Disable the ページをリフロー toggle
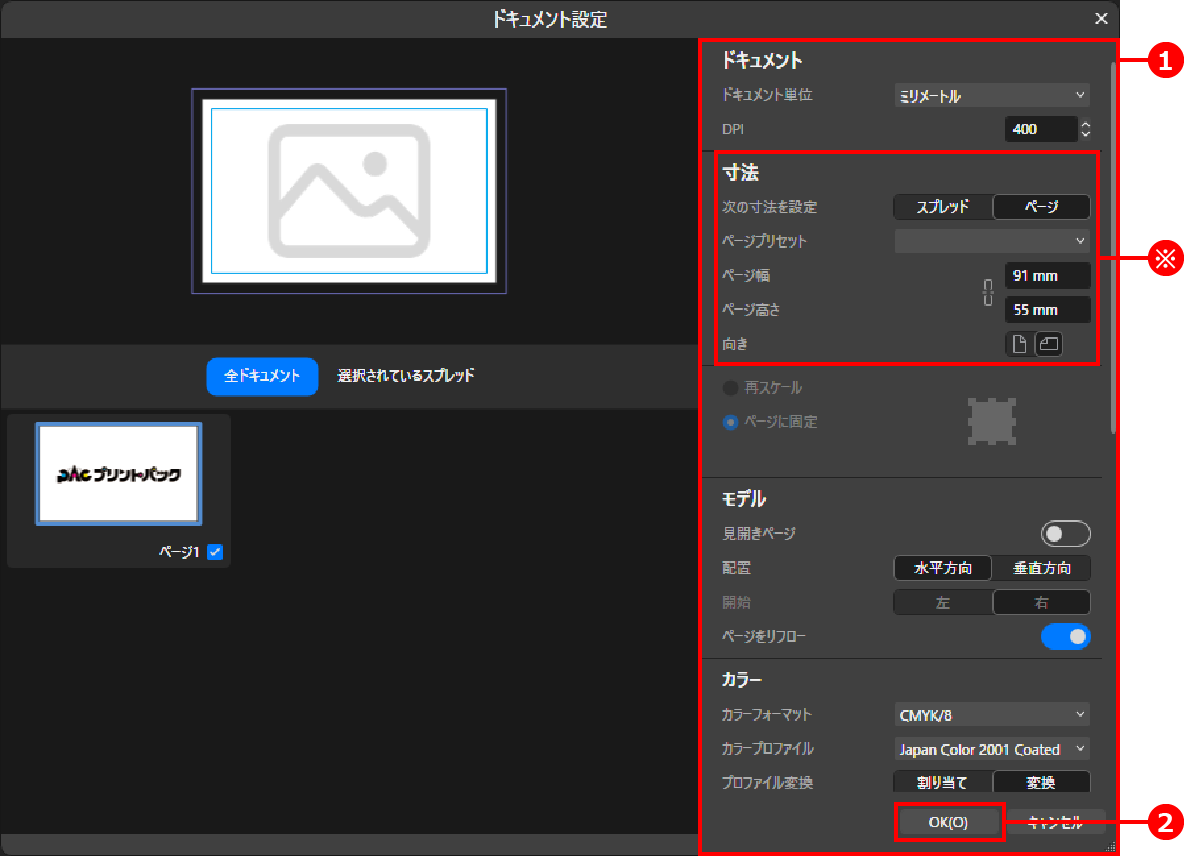 (1065, 636)
